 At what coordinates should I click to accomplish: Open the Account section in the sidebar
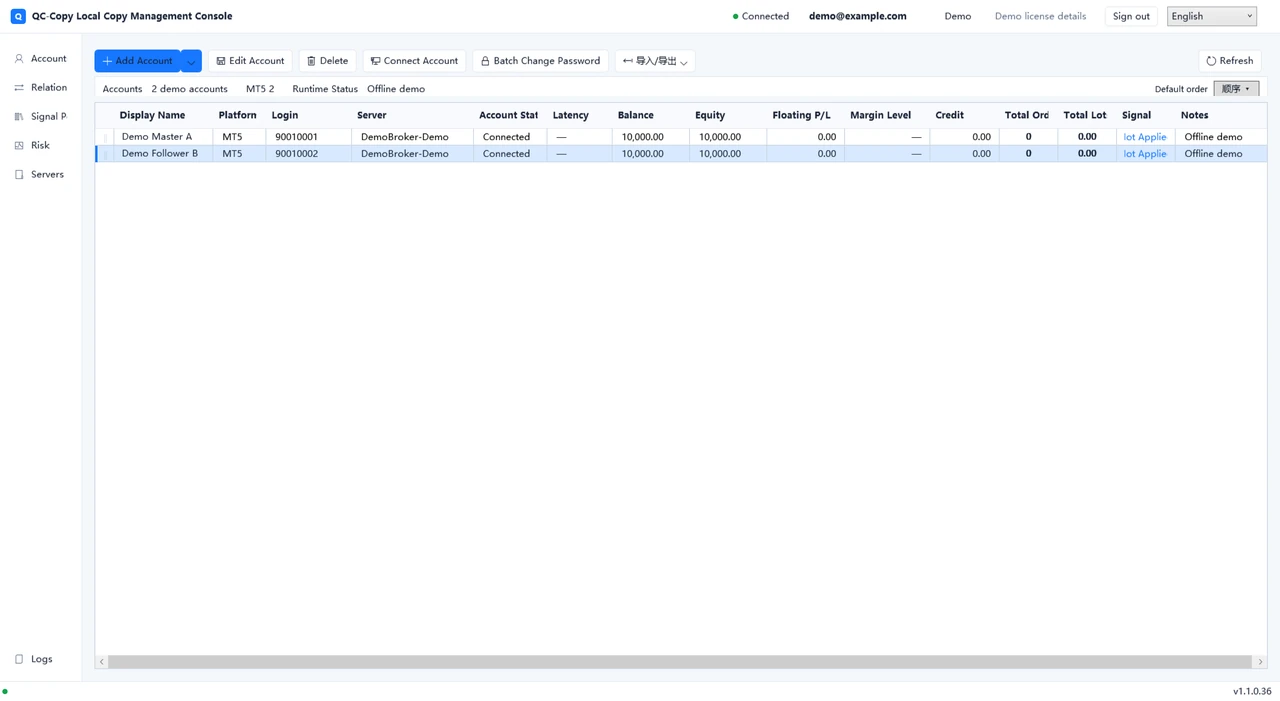(41, 59)
